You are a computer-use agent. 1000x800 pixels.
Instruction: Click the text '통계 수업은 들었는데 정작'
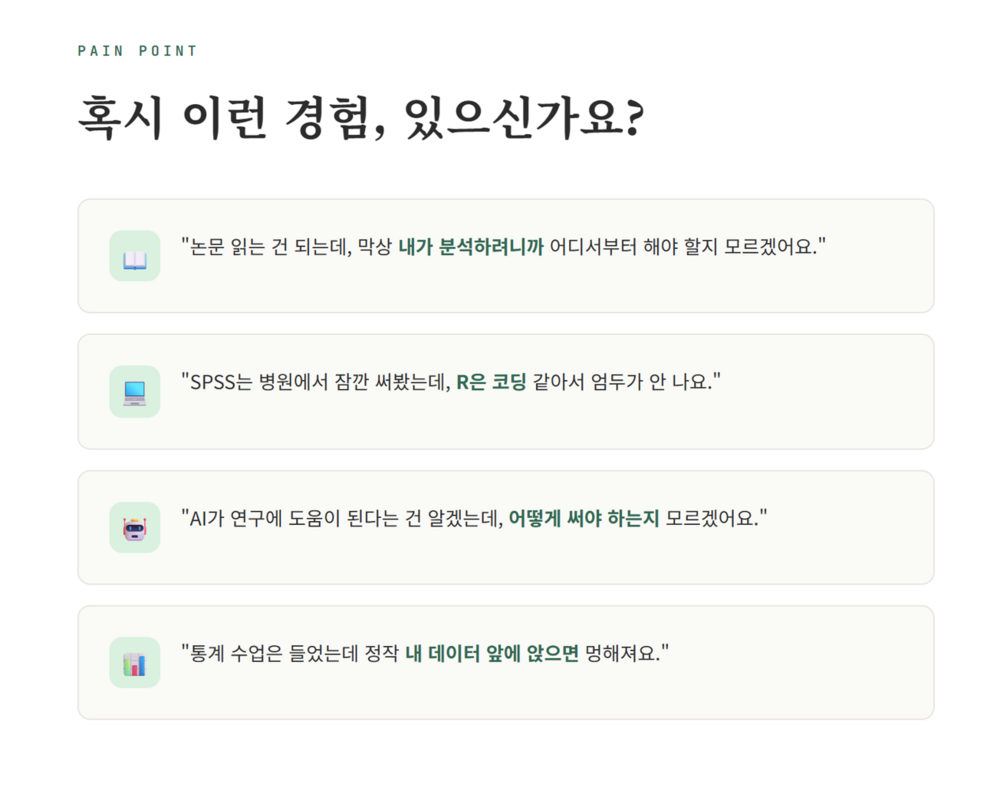coord(295,653)
